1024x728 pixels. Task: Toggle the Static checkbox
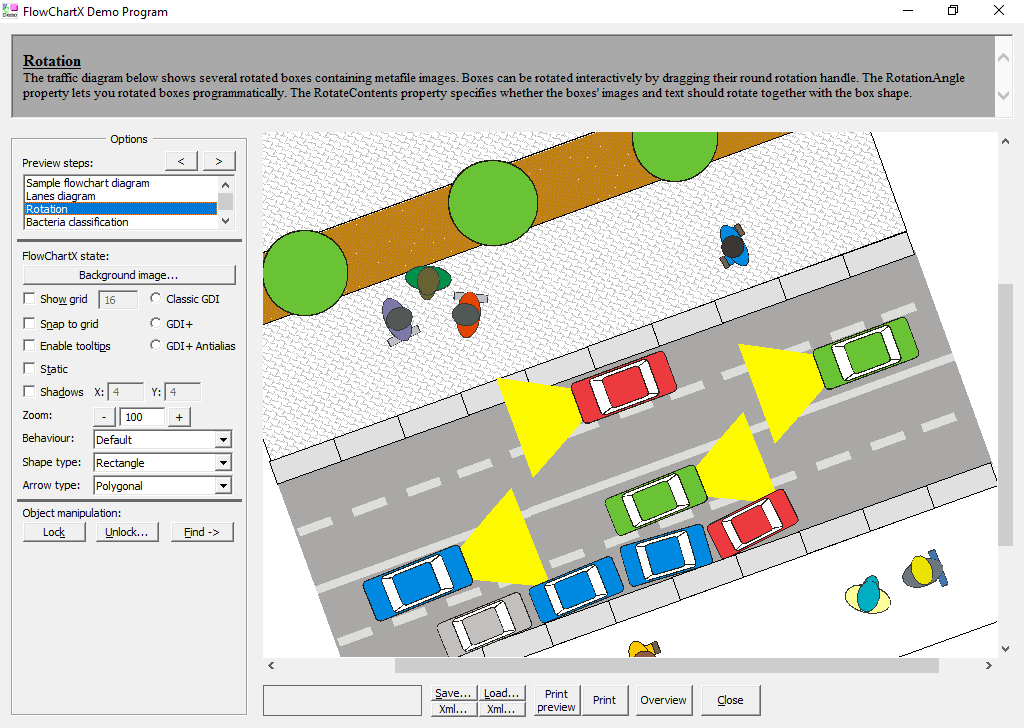30,368
